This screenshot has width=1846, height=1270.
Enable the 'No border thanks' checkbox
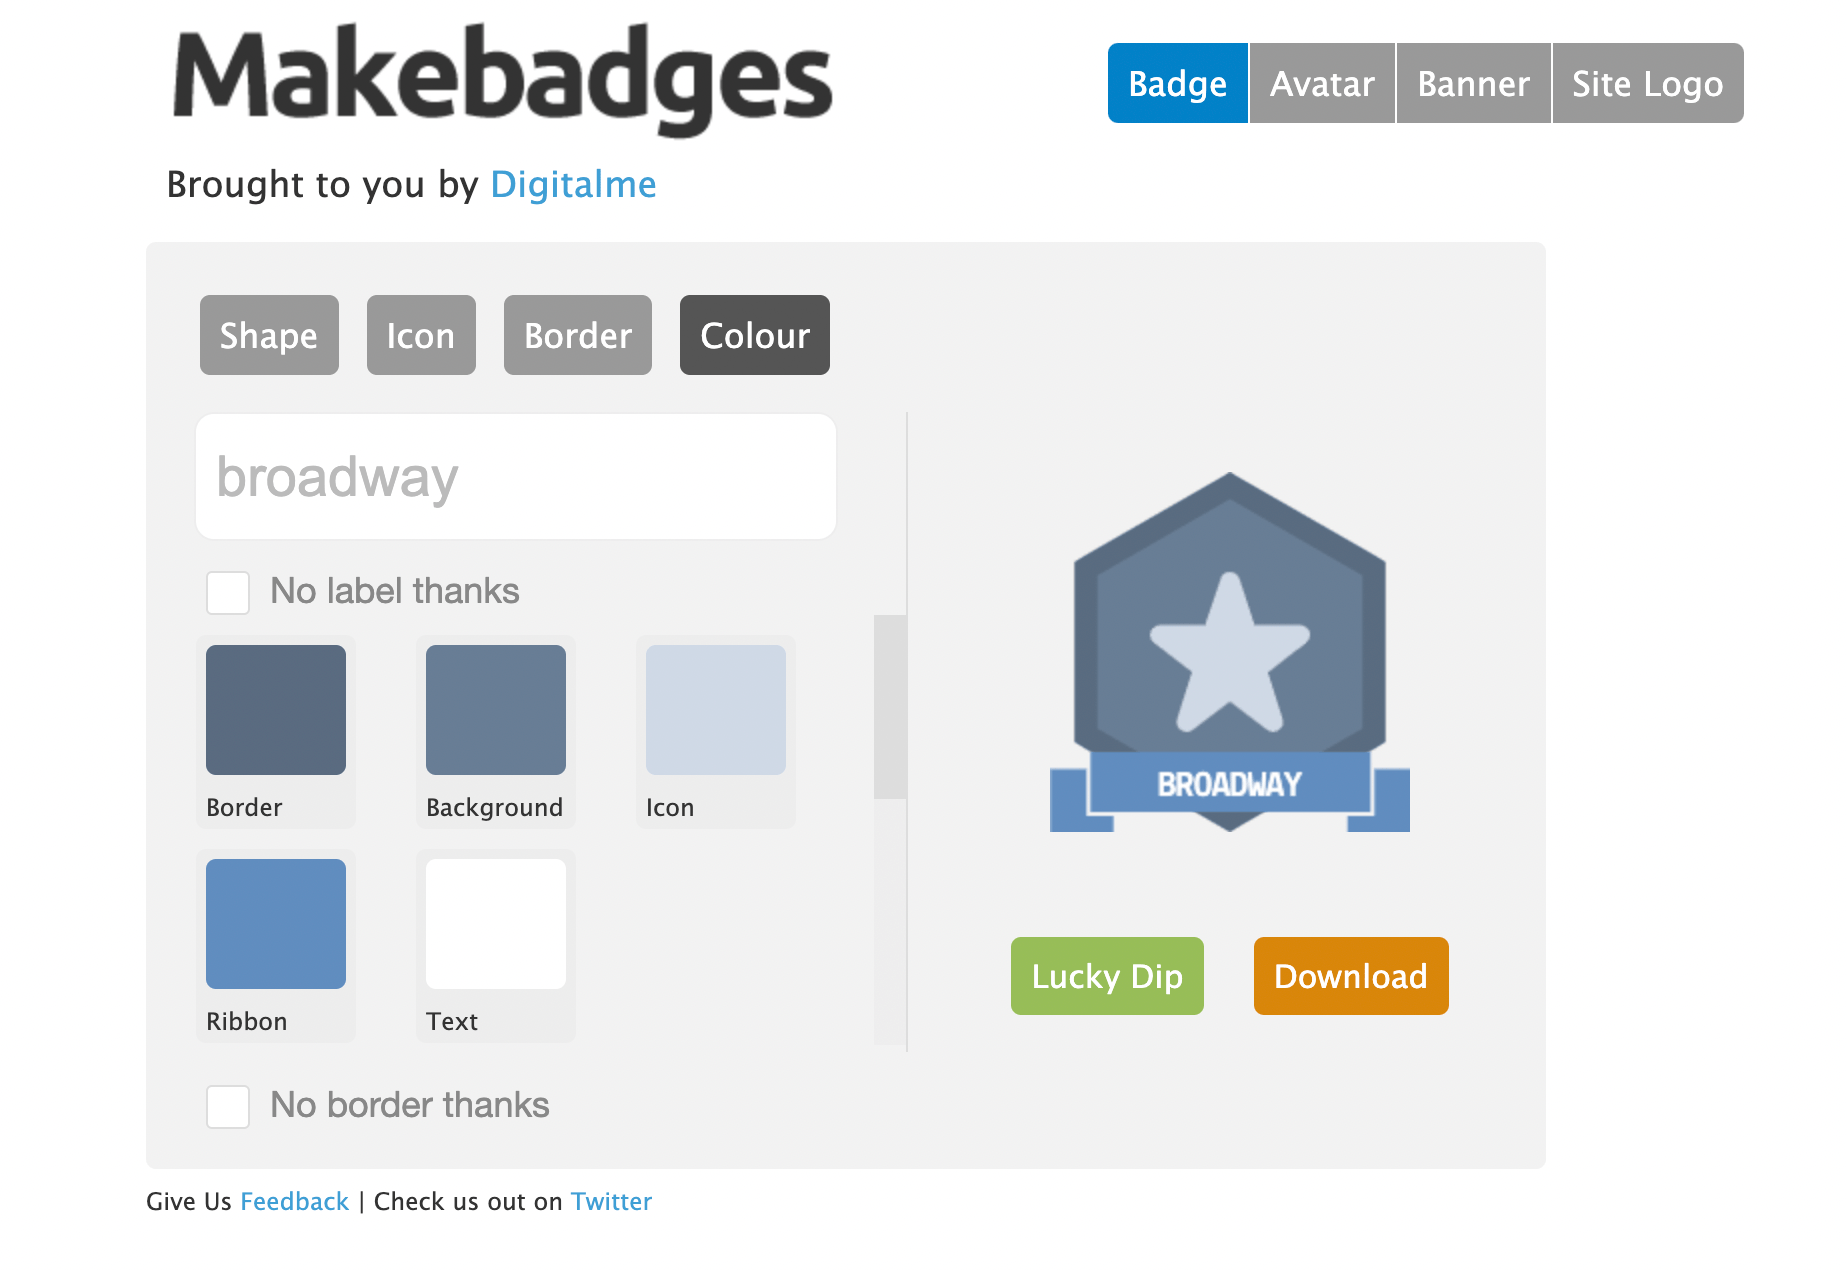point(228,1107)
